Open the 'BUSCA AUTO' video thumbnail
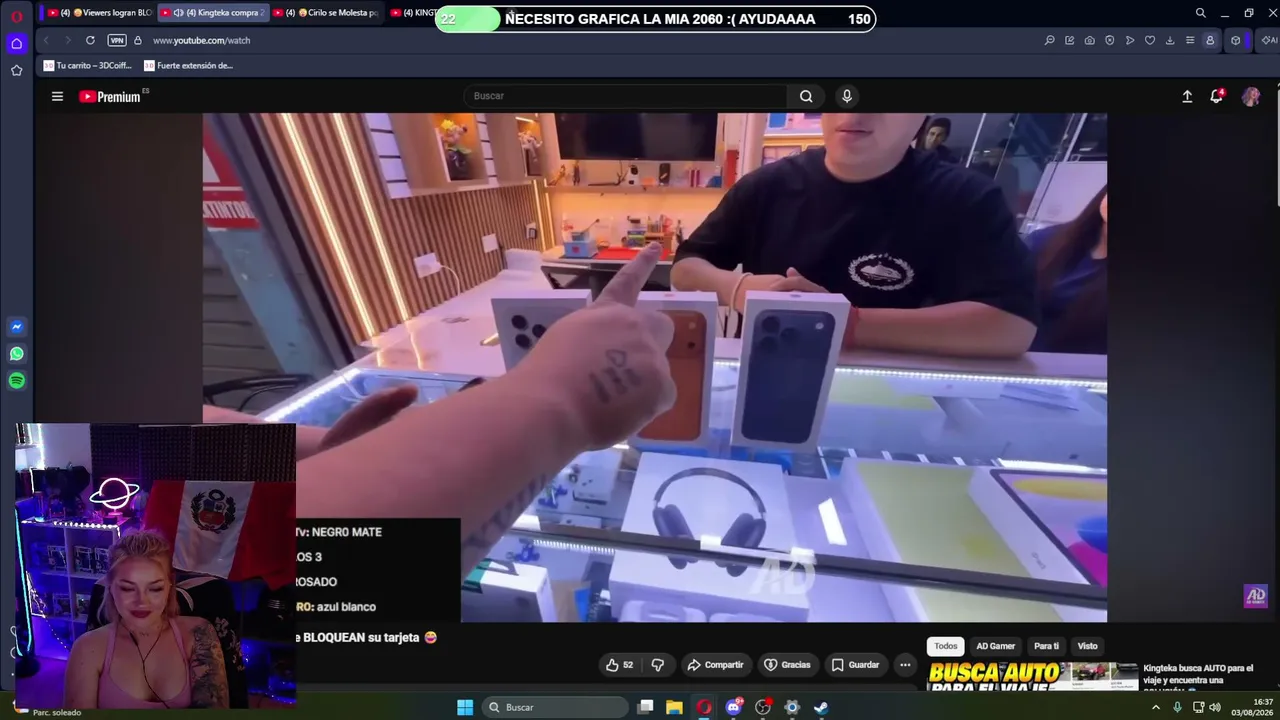The height and width of the screenshot is (720, 1280). (1032, 677)
